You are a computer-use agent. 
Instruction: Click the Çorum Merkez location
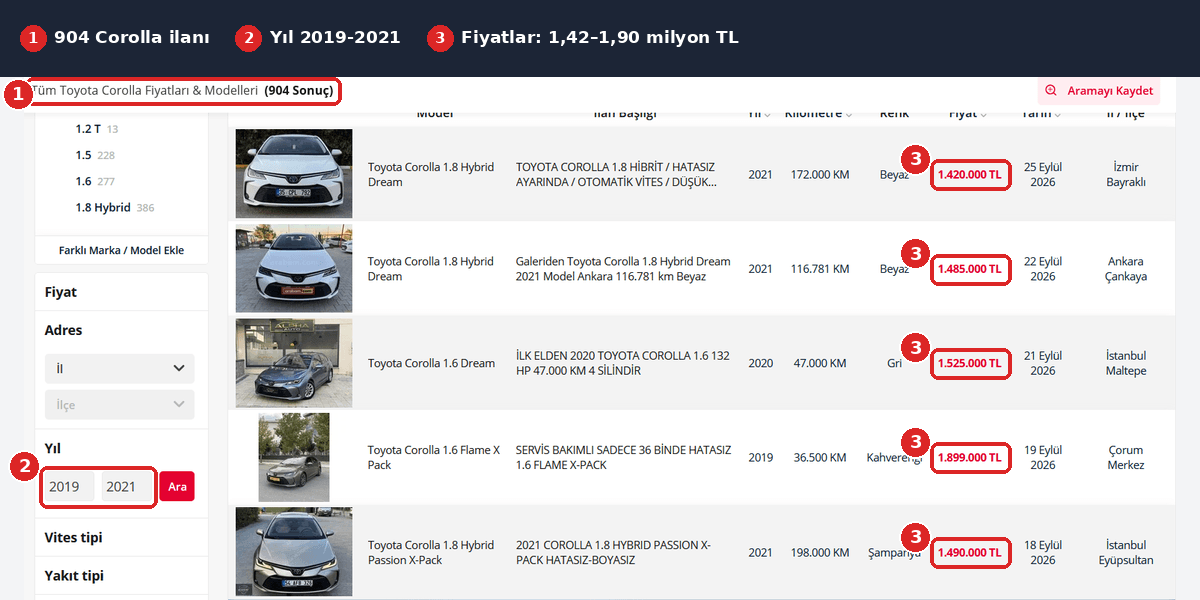click(x=1126, y=457)
